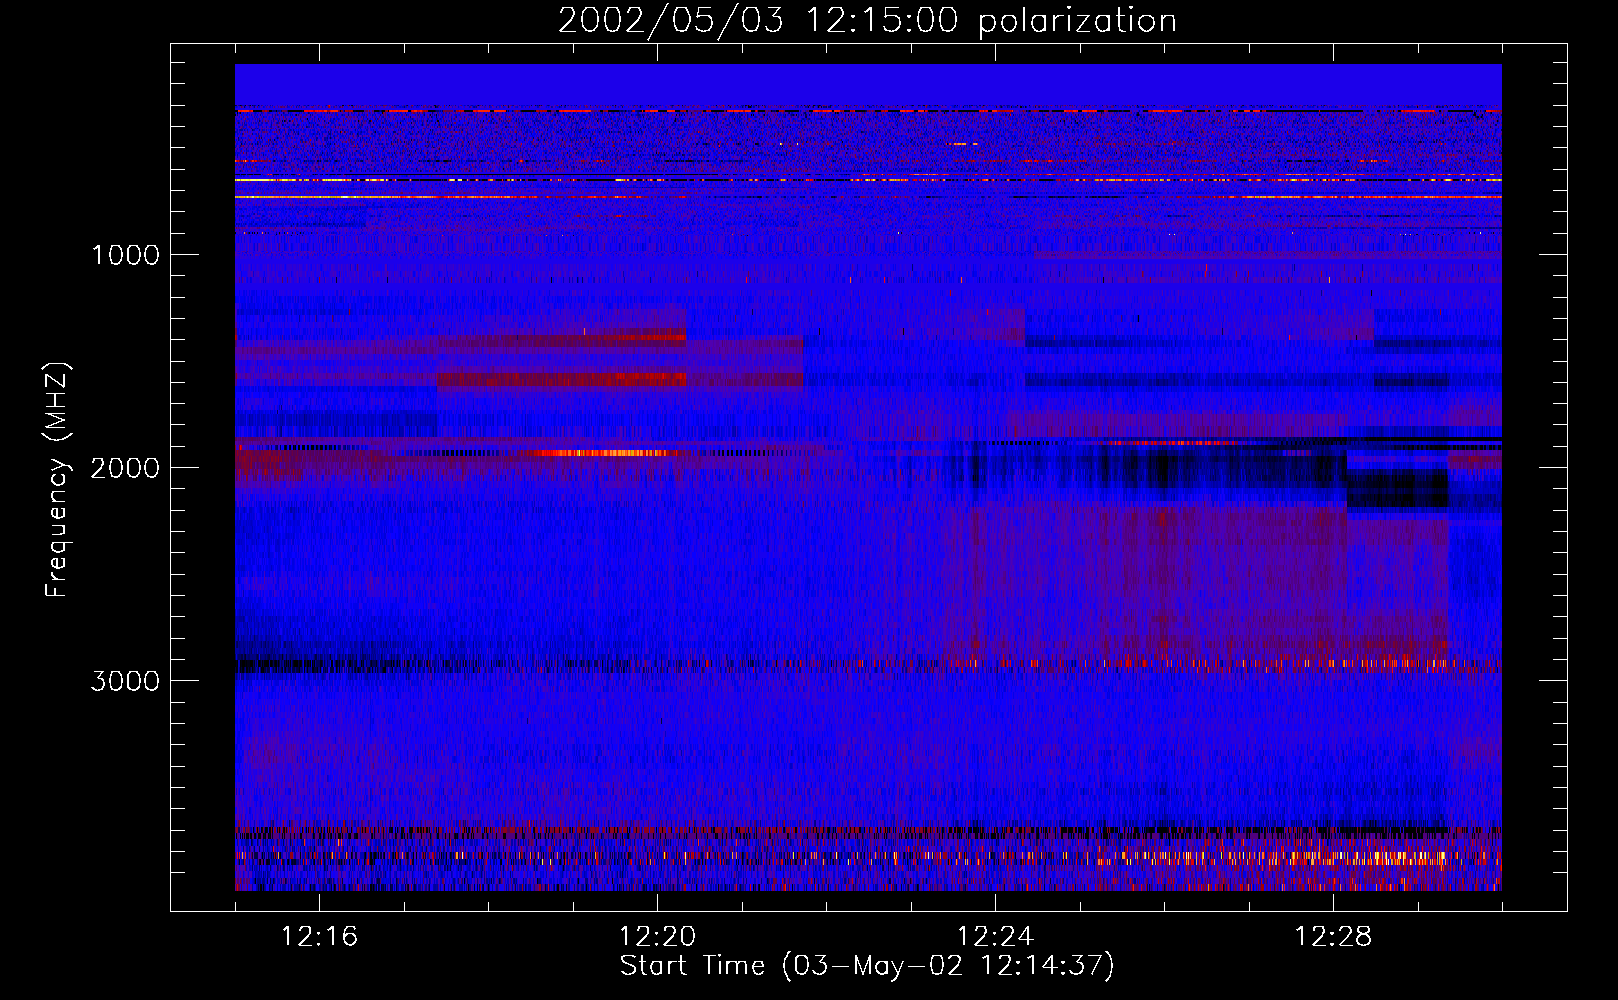Click the "1000" frequency tick label
Screen dimensions: 1618x1000
[x=125, y=255]
